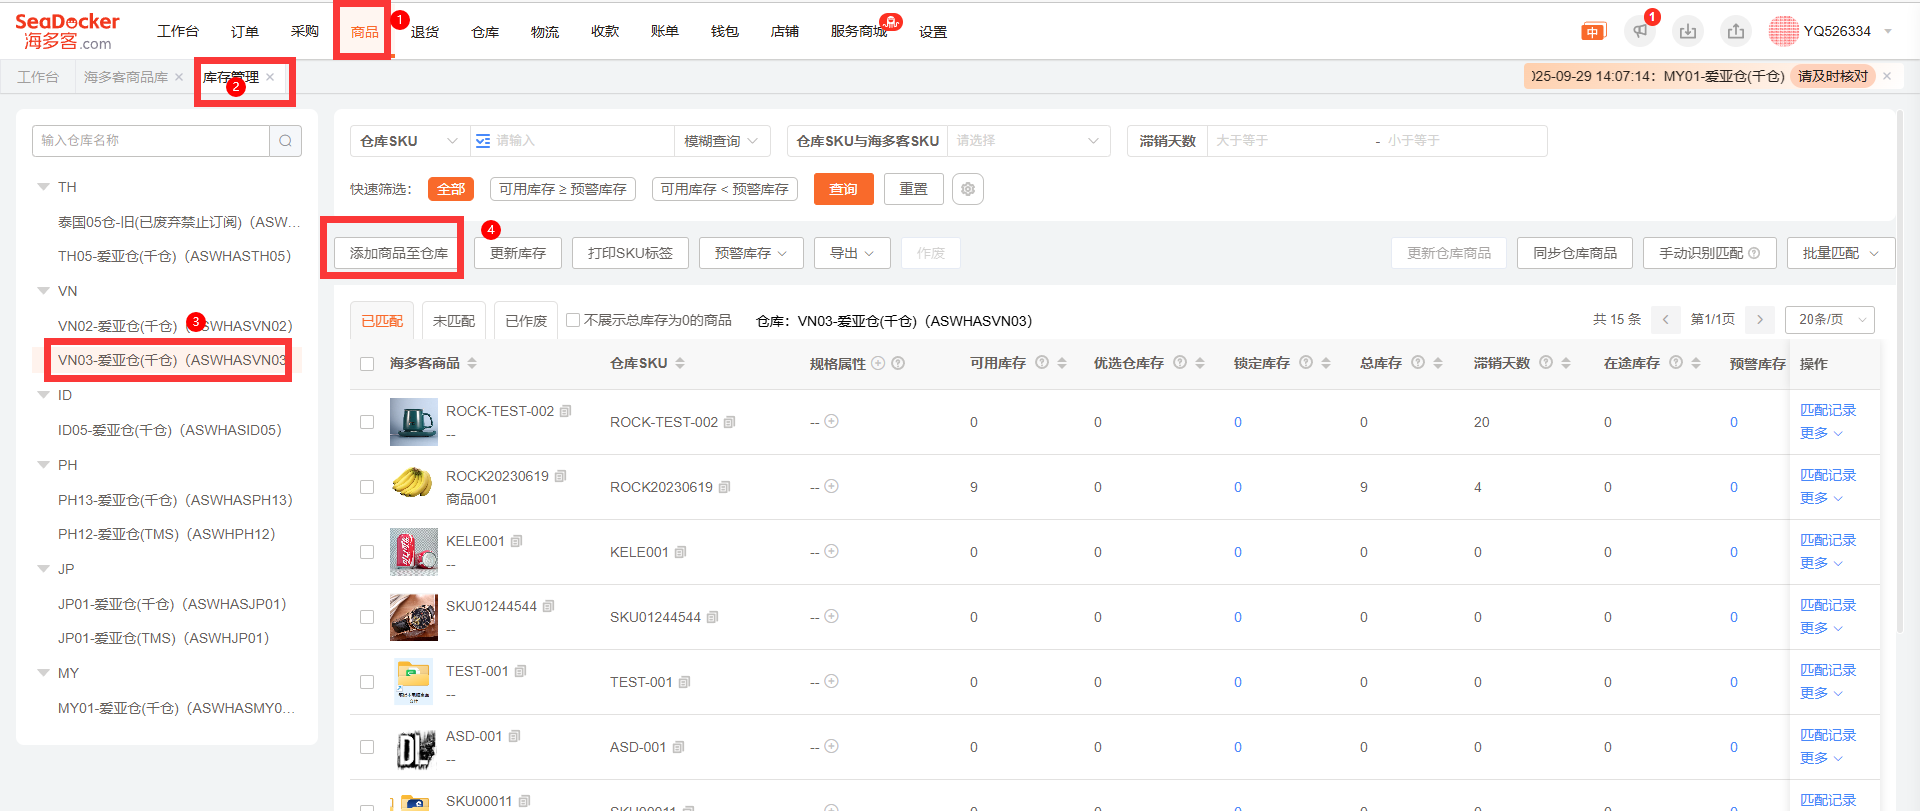The image size is (1920, 811).
Task: Check the 不展示总库存为0的商品 checkbox
Action: [573, 320]
